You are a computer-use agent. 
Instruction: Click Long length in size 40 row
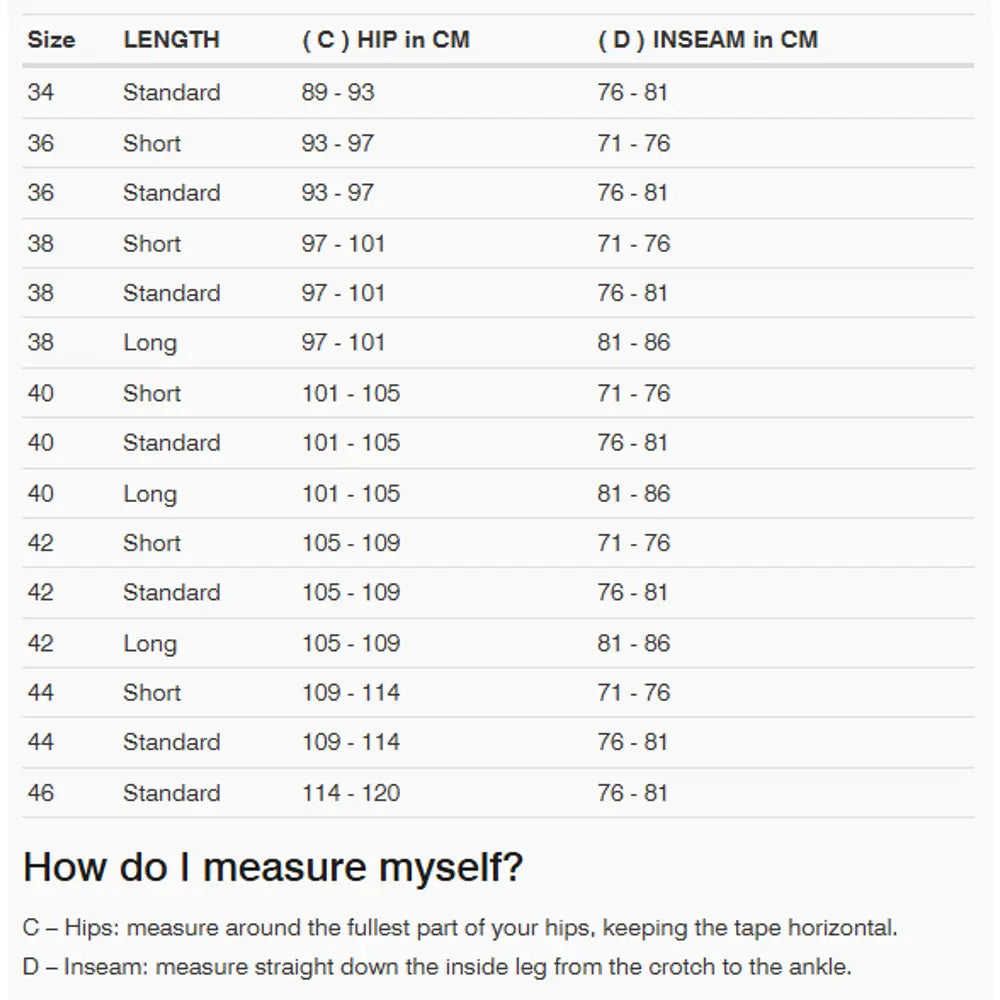pos(150,494)
